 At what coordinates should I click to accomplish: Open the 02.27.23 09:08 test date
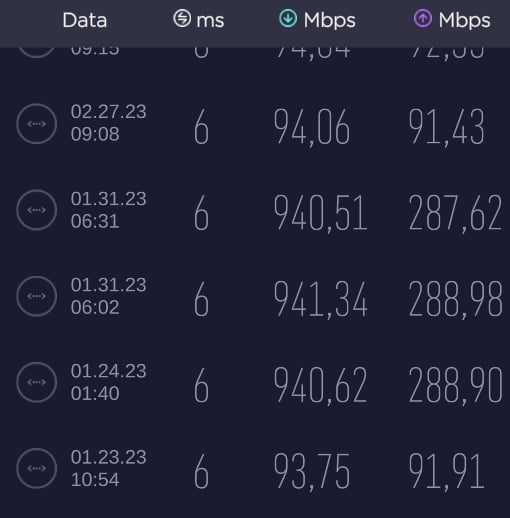coord(108,123)
